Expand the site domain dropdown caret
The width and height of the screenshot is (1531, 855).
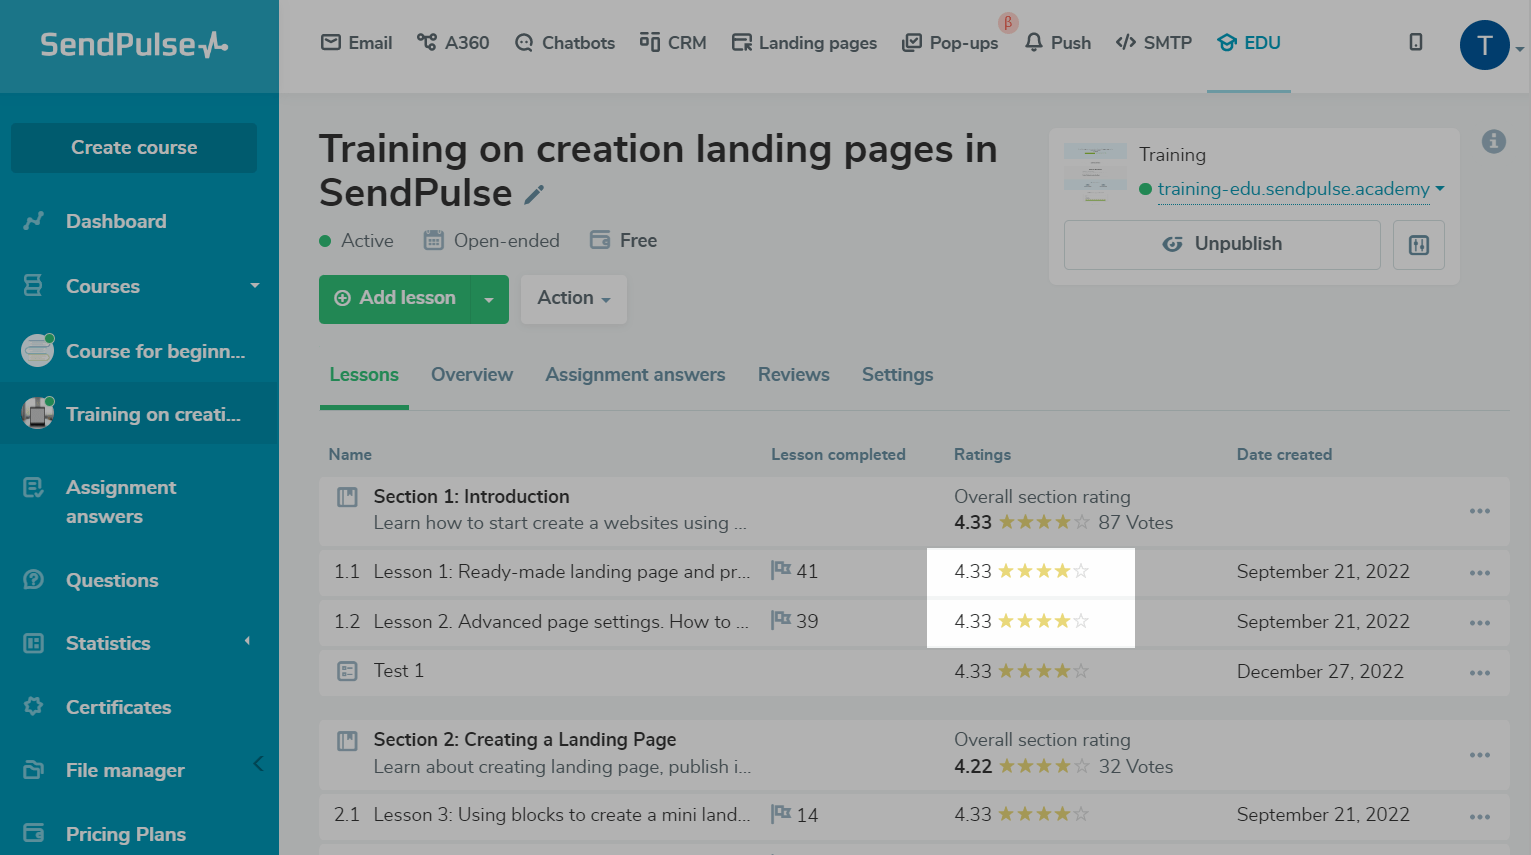pos(1440,188)
